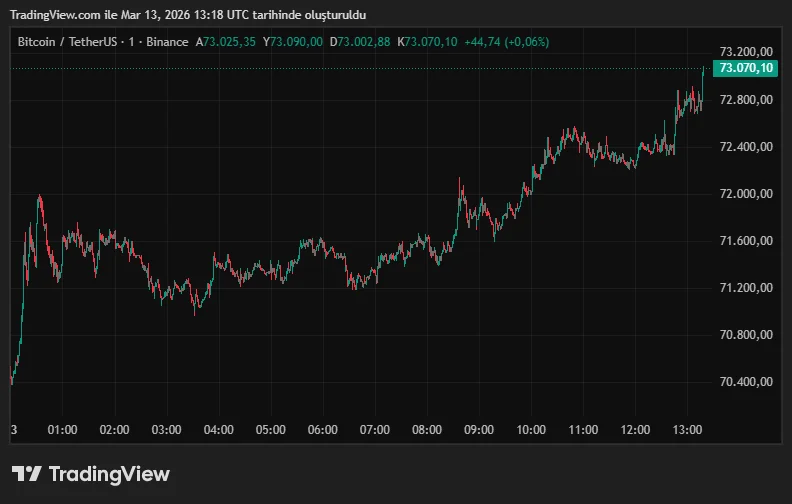
Task: Select the Bitcoin / TetherUS symbol title
Action: (67, 42)
